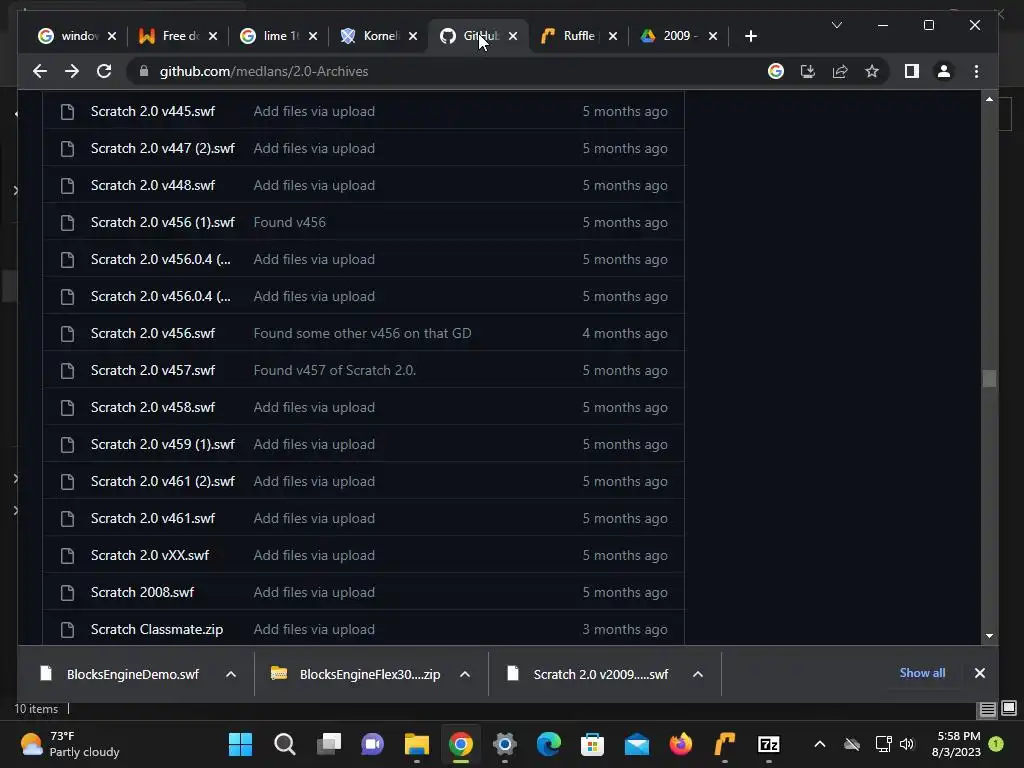This screenshot has height=768, width=1024.
Task: Open taskbar Search
Action: [285, 744]
